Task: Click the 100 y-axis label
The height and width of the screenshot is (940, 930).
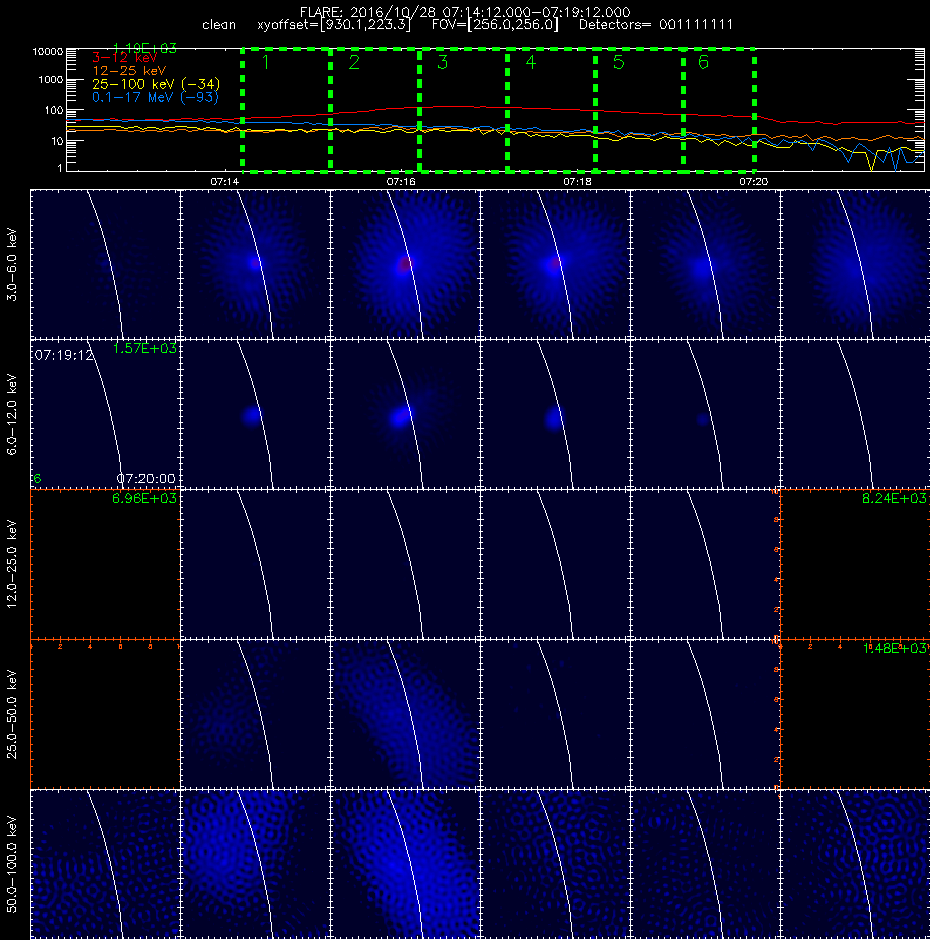Action: tap(53, 110)
